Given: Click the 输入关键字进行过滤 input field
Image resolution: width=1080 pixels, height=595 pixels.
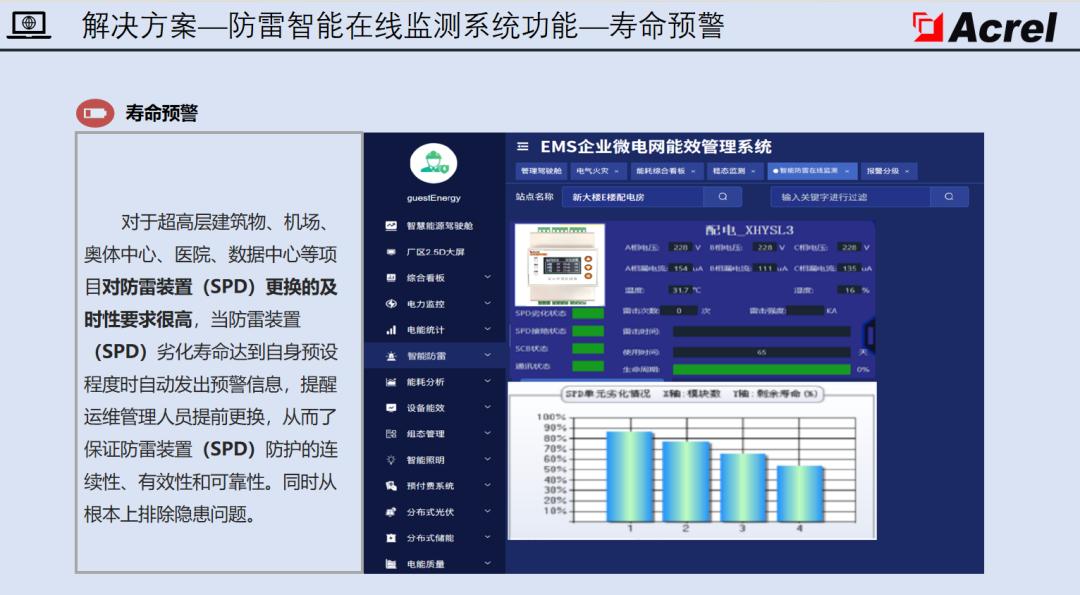Looking at the screenshot, I should [851, 196].
